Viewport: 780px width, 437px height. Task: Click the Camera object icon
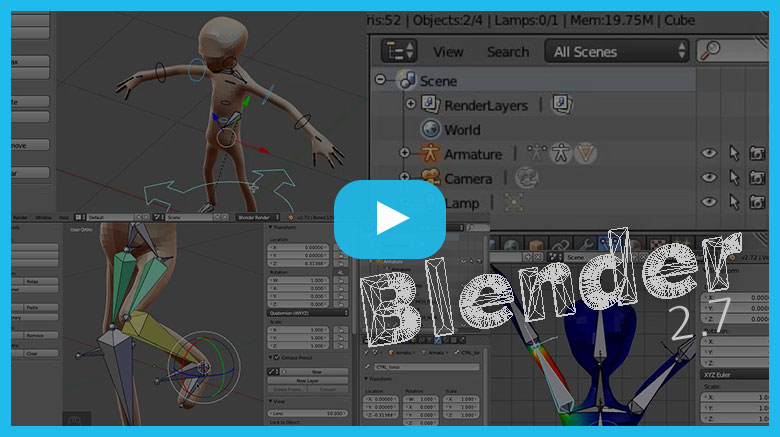coord(430,178)
